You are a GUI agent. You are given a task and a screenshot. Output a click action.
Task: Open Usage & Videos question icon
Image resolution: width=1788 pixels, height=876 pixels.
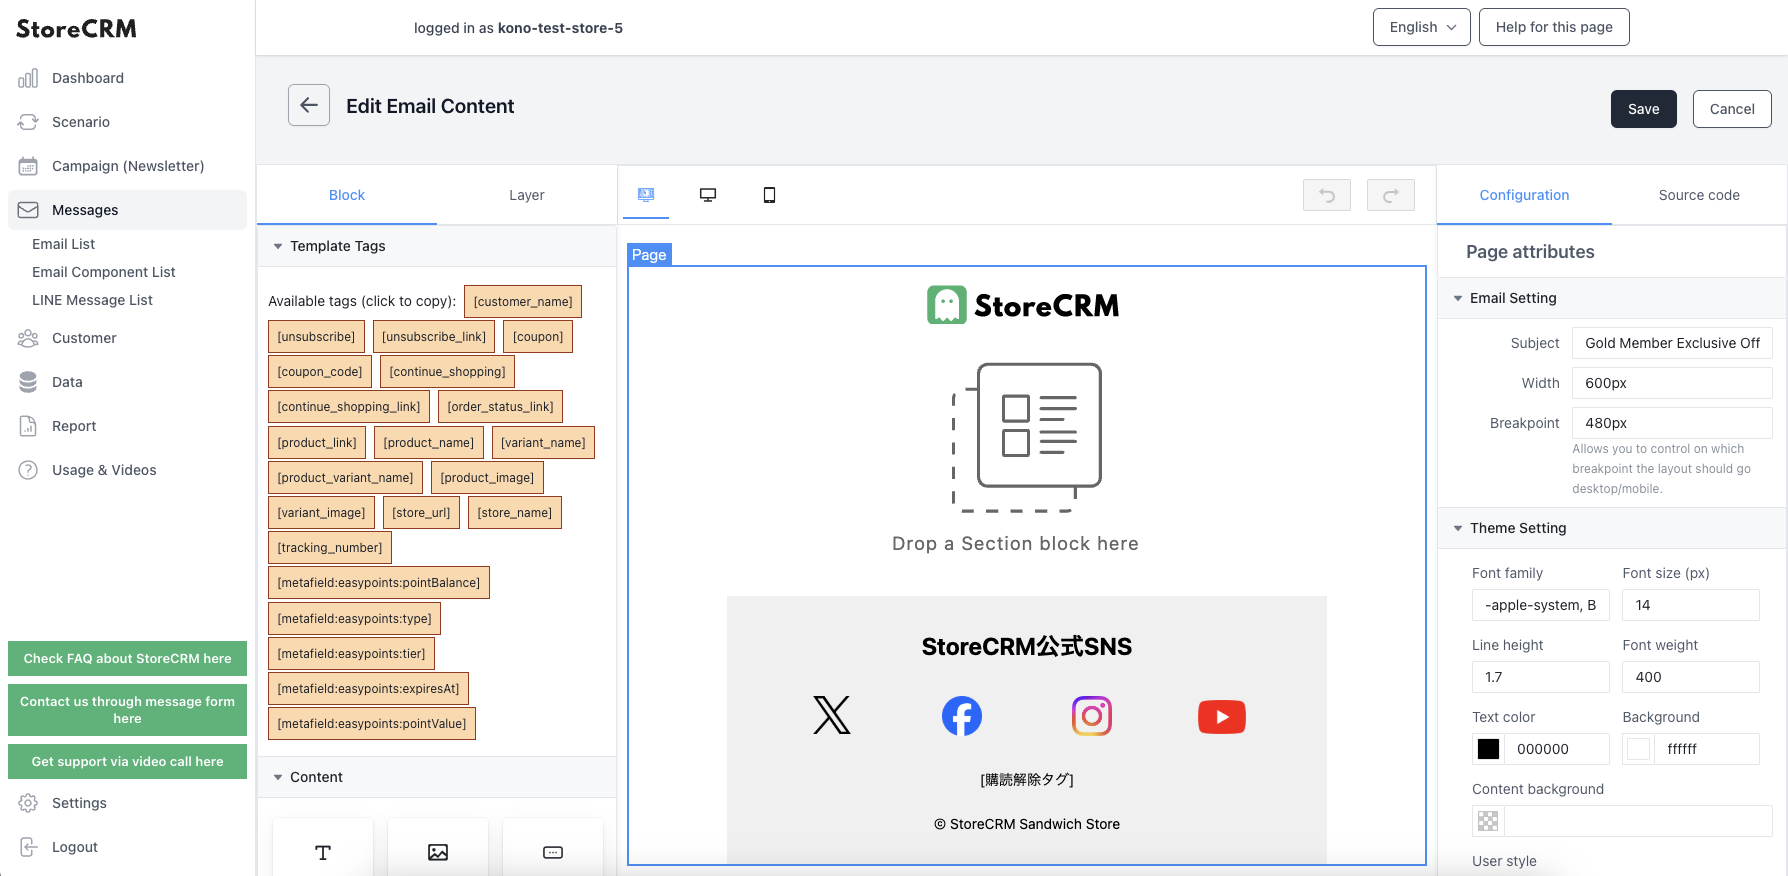(x=28, y=470)
